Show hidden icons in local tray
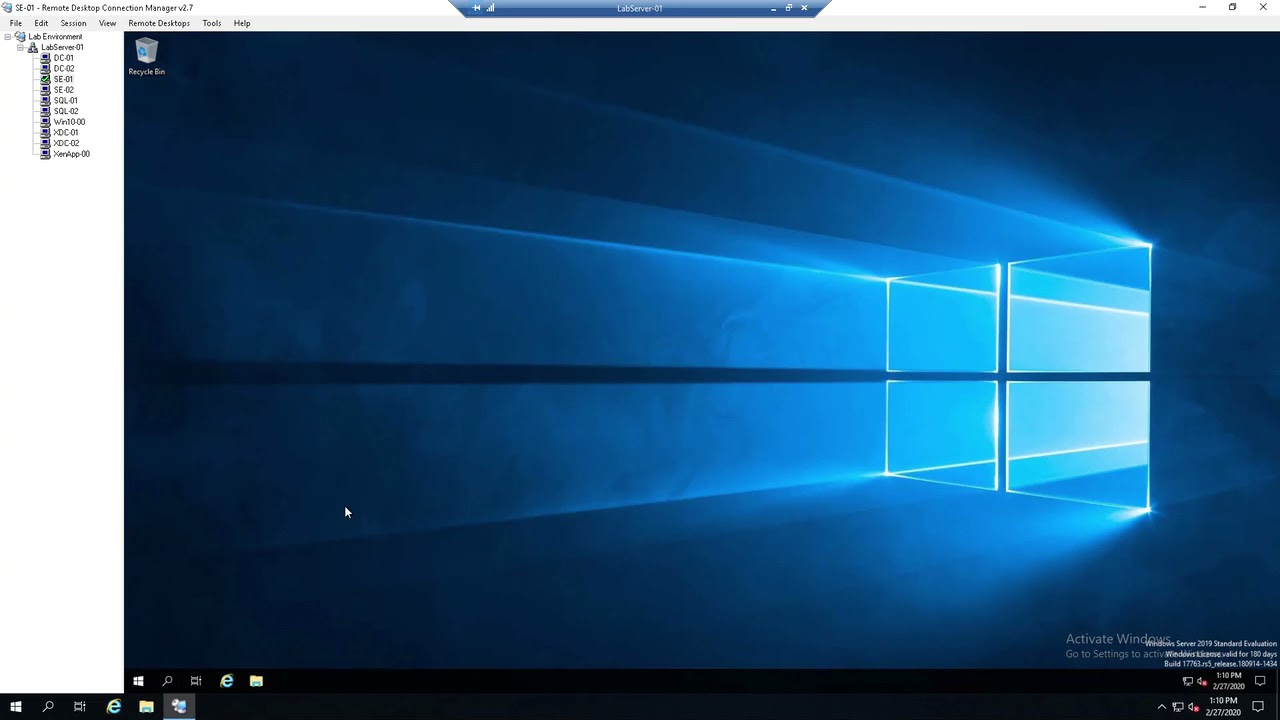 click(1161, 707)
